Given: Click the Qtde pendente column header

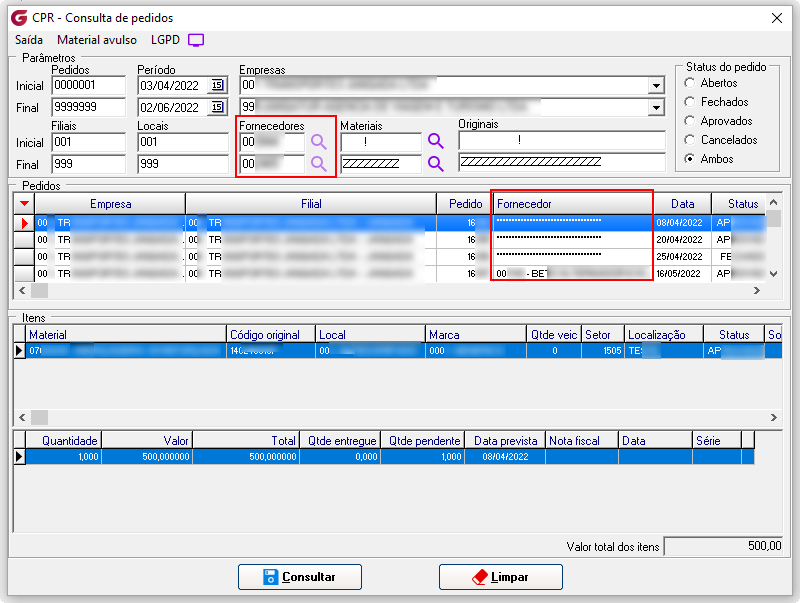Looking at the screenshot, I should point(422,440).
